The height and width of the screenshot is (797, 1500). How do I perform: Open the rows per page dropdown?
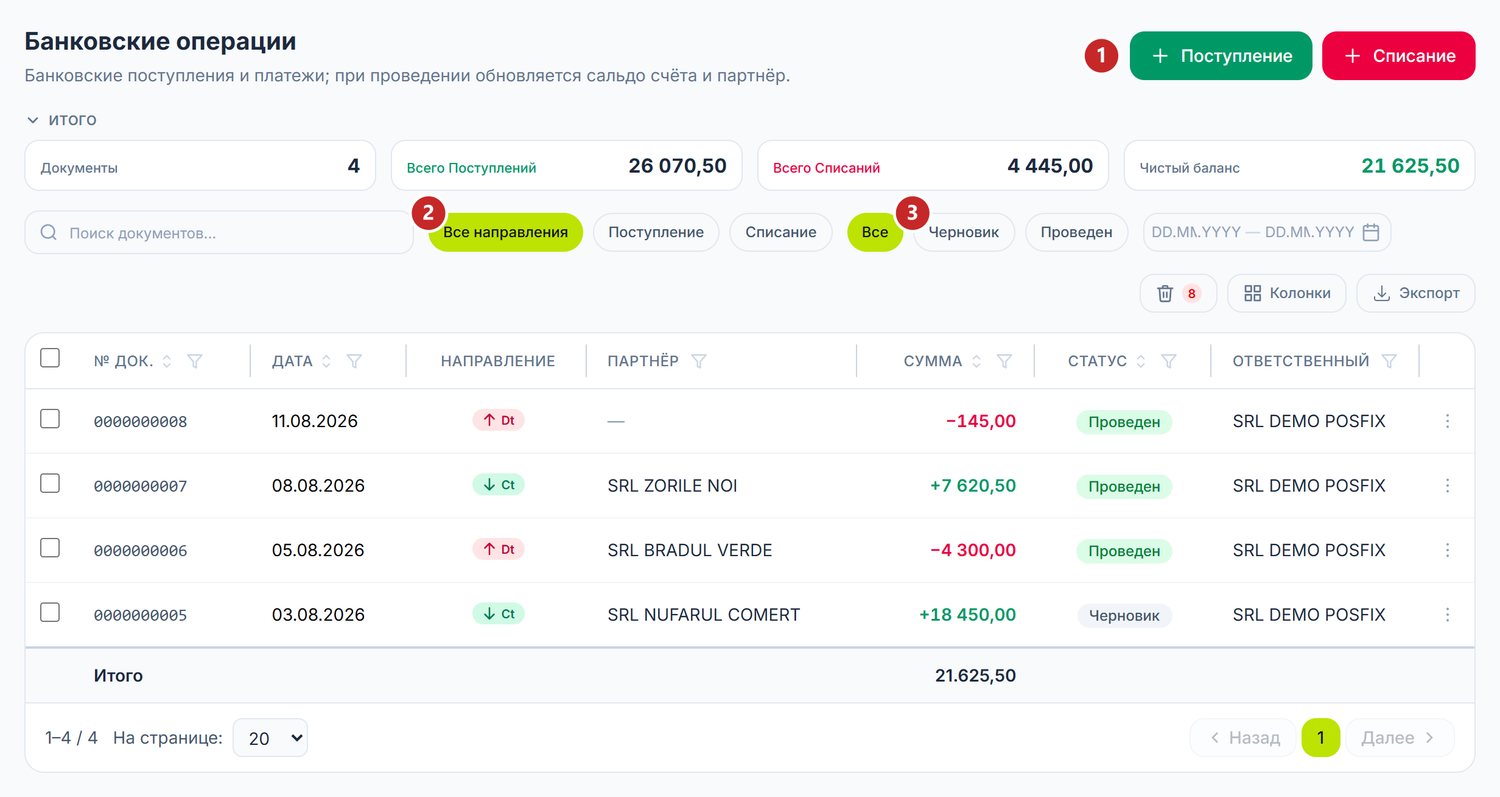(x=270, y=738)
